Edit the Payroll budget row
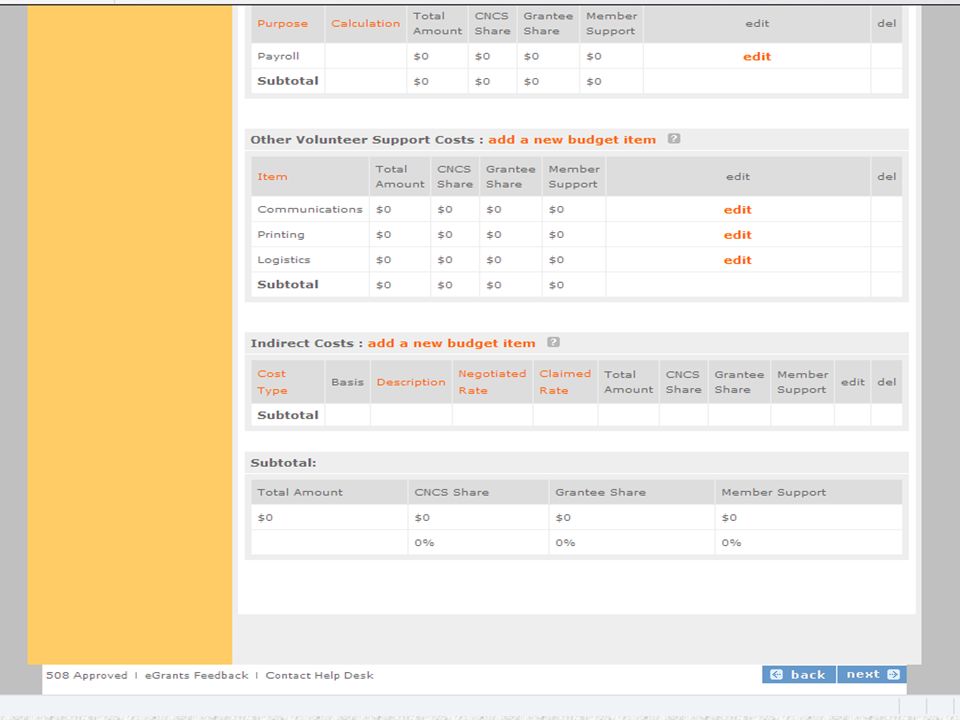Screen dimensions: 960x720 [757, 56]
